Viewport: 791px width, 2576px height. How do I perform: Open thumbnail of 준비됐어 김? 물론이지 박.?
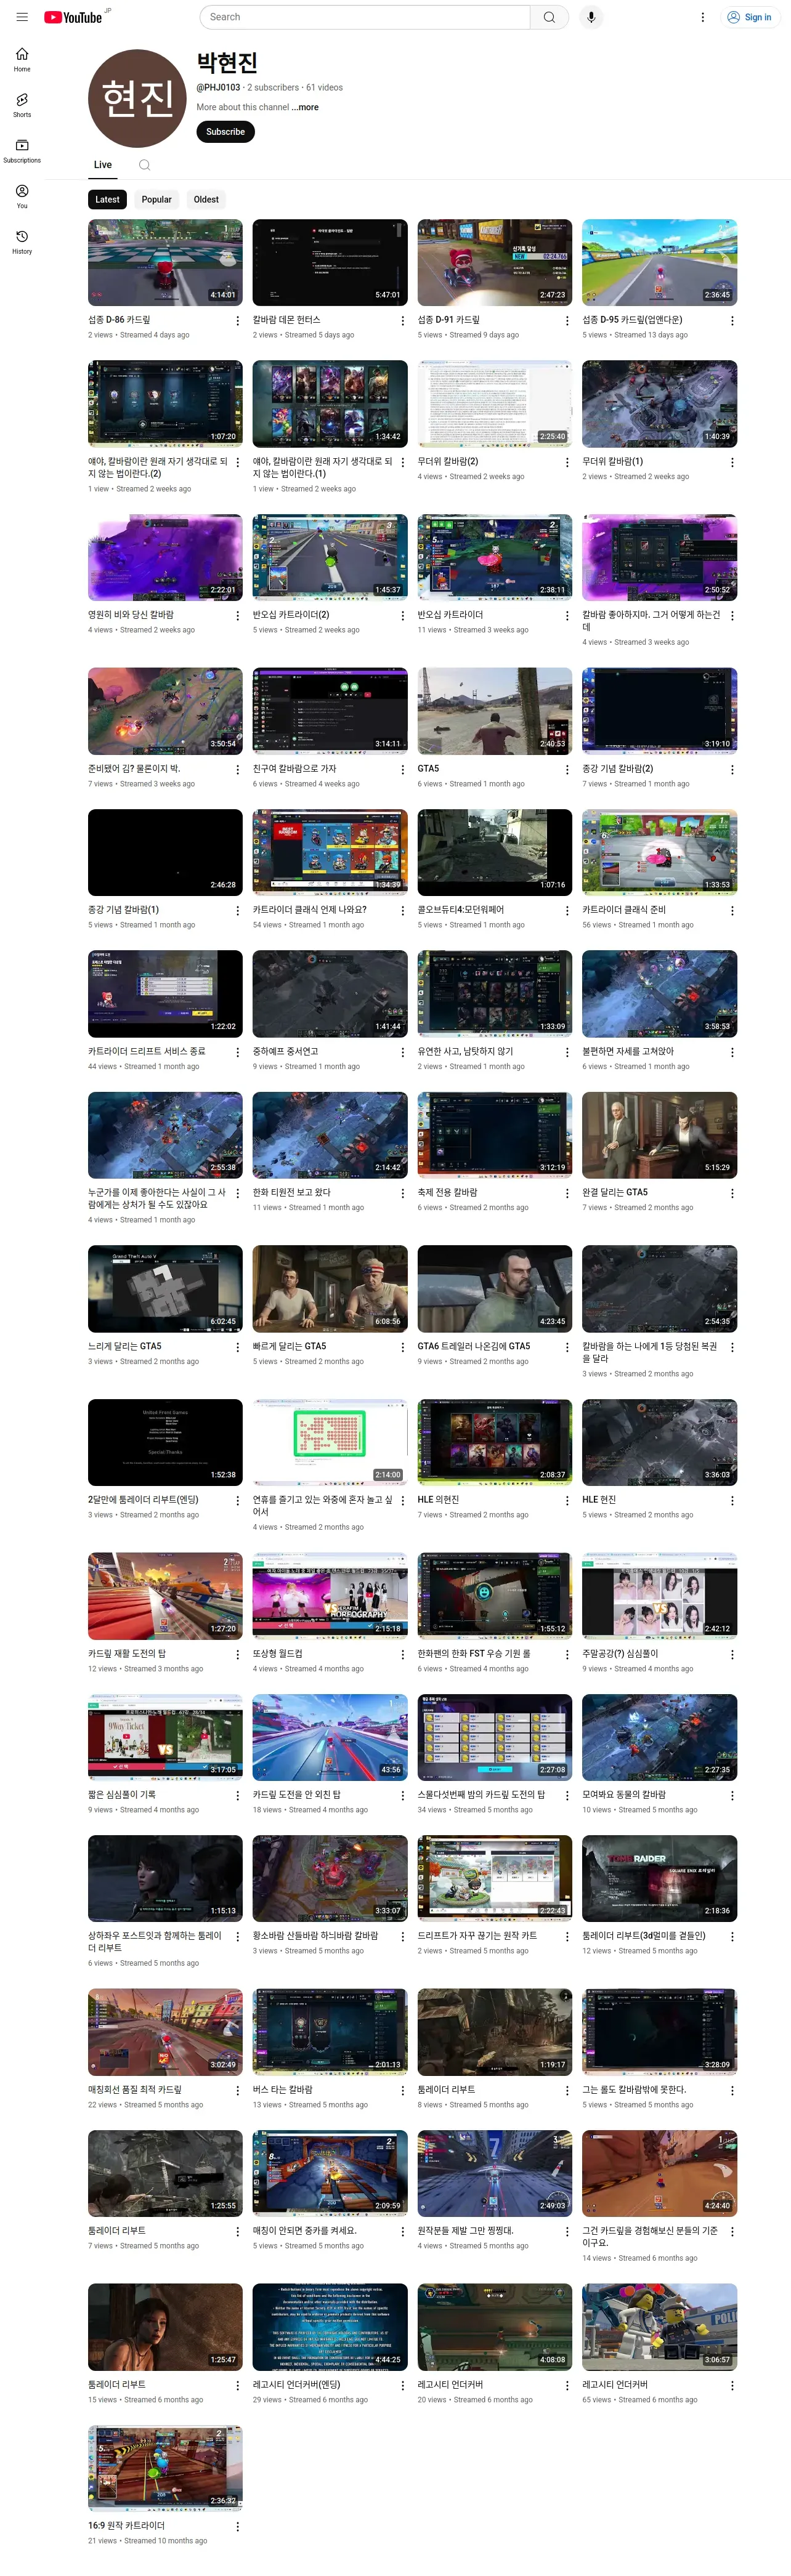coord(165,711)
